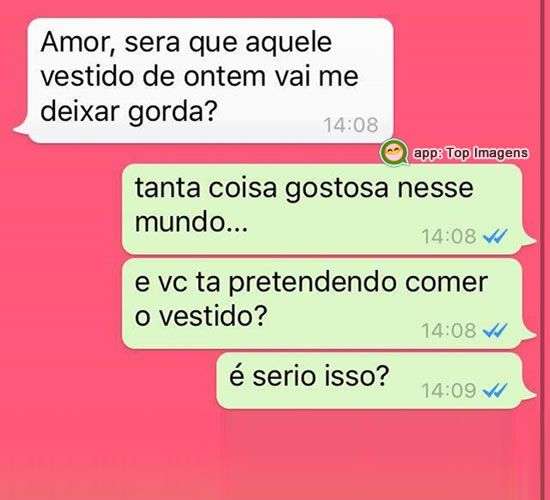Select the 'é serio isso?' message bubble
The image size is (550, 500).
(x=375, y=381)
